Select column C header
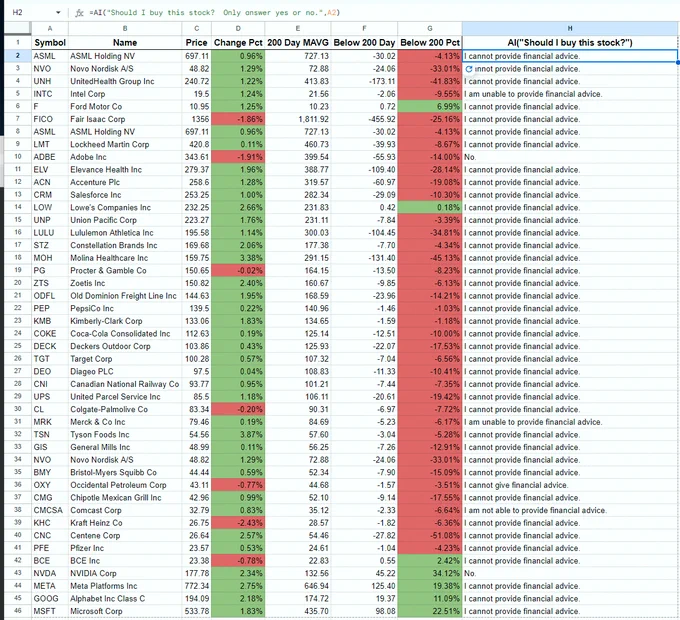The width and height of the screenshot is (680, 620). coord(196,28)
